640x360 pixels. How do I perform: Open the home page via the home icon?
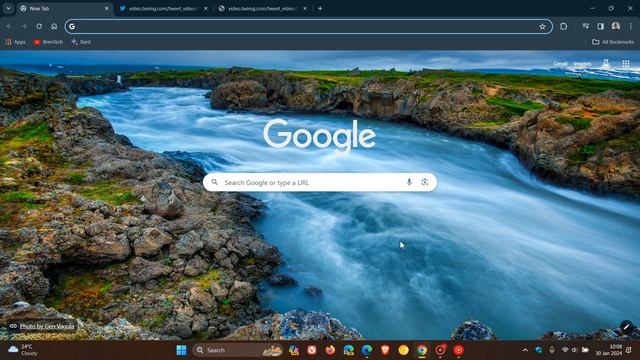tap(54, 27)
